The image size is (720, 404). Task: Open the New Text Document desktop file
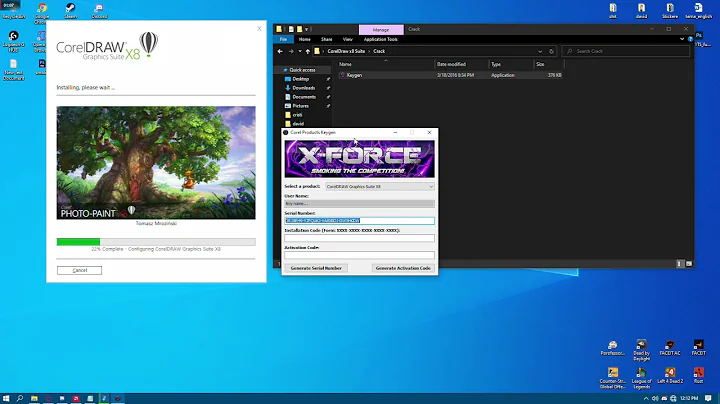(x=13, y=69)
